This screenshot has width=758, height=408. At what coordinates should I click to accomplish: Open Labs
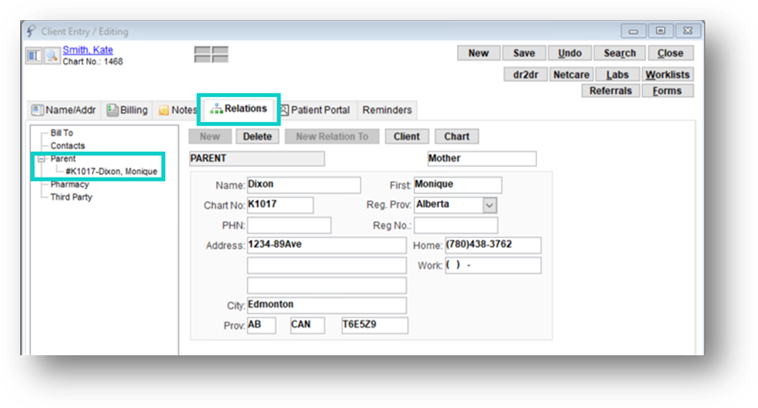[x=617, y=74]
